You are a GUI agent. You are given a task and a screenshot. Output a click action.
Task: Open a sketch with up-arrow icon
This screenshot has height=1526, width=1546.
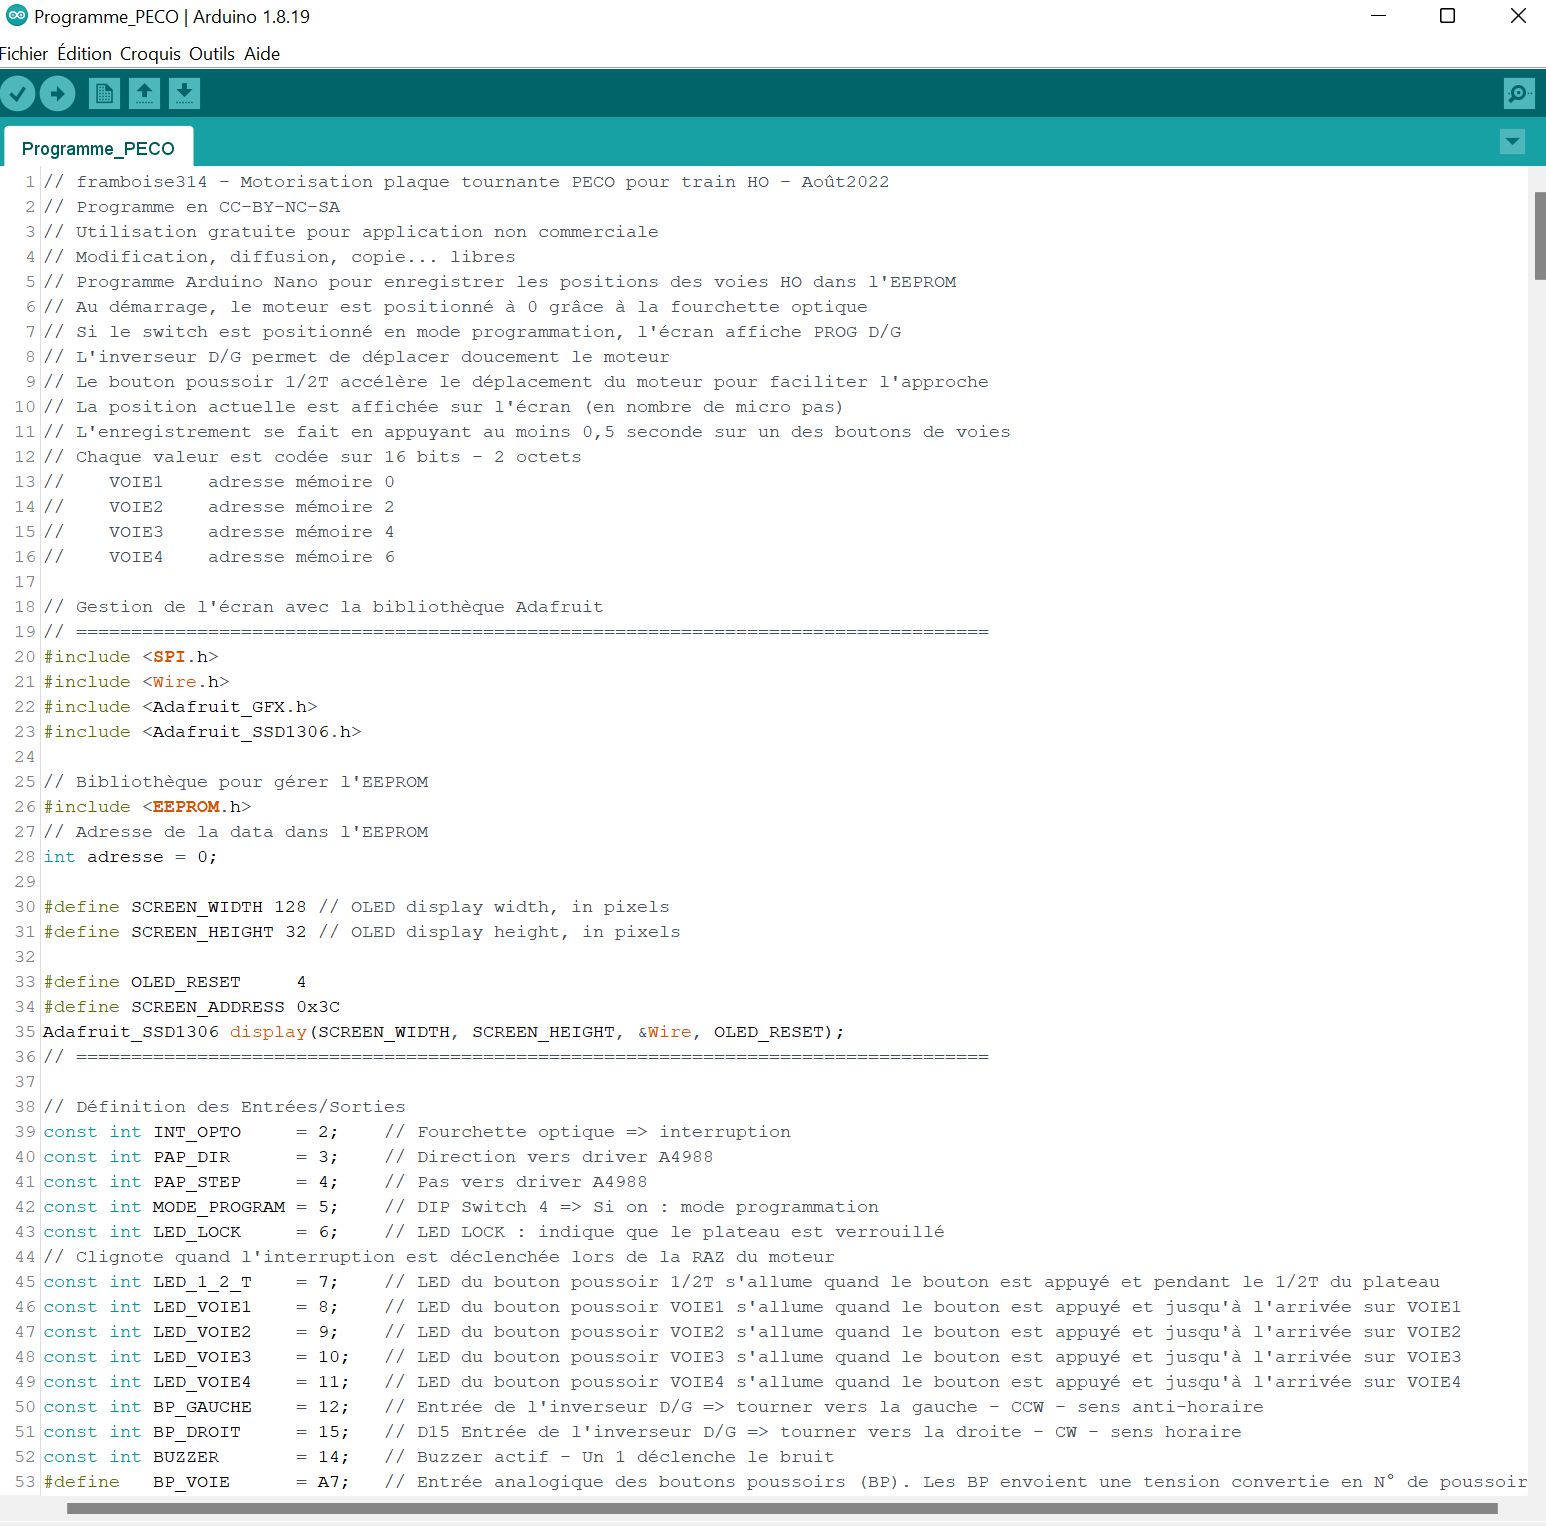[x=144, y=94]
